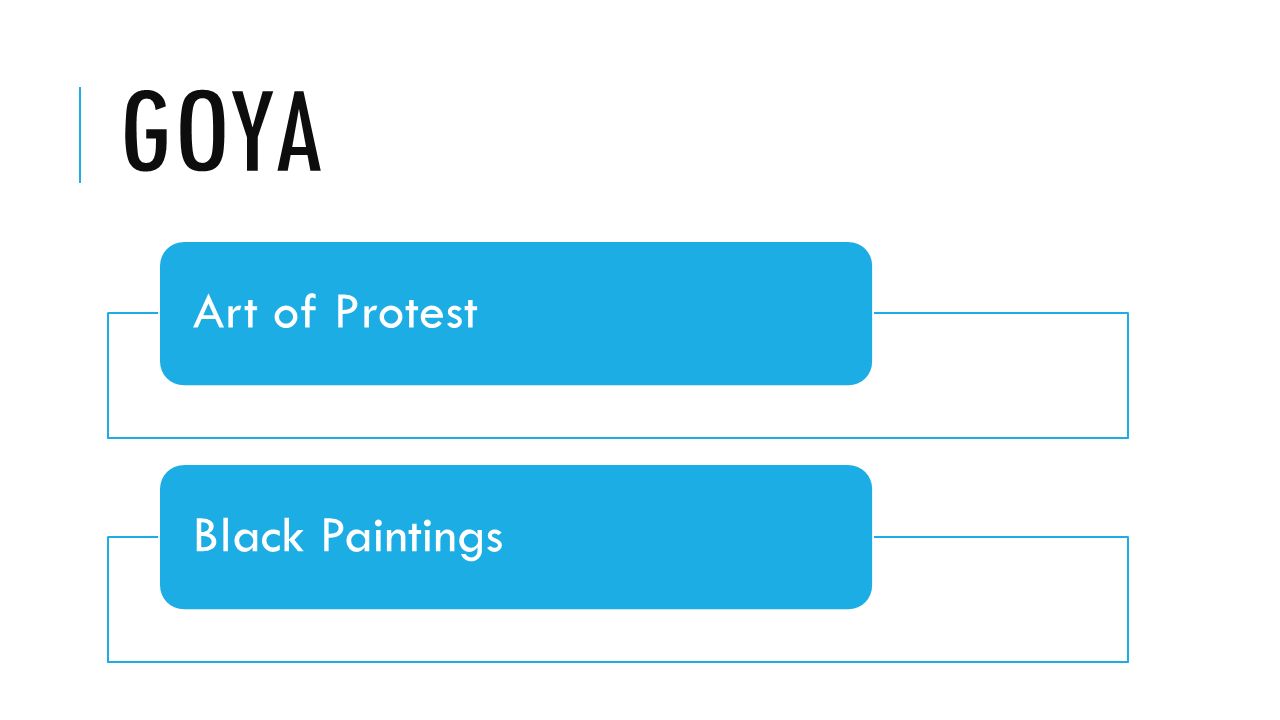1280x720 pixels.
Task: Select the blue vertical accent line beside the title
Action: tap(80, 135)
